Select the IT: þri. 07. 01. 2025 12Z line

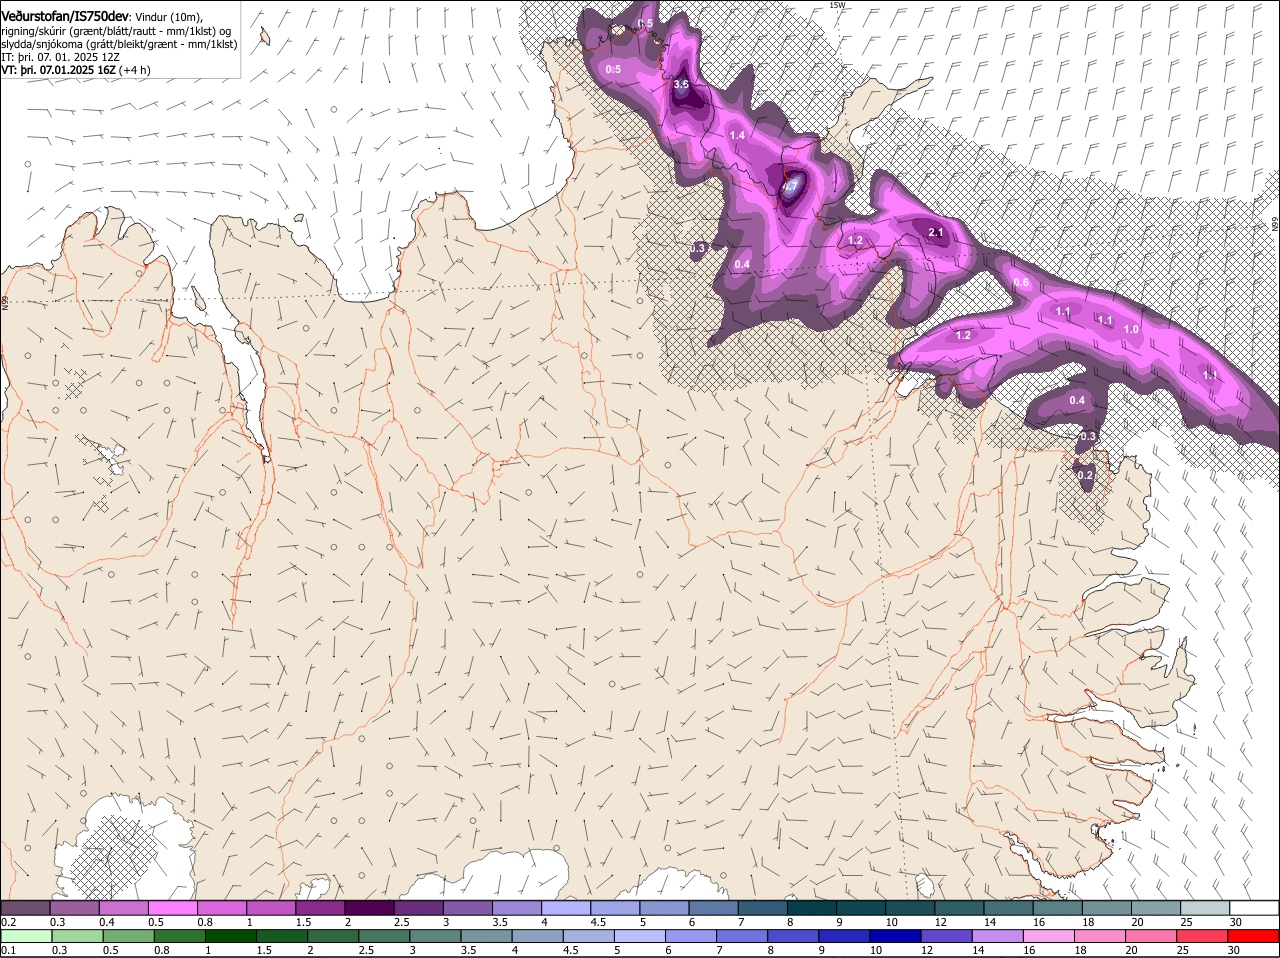coord(61,57)
